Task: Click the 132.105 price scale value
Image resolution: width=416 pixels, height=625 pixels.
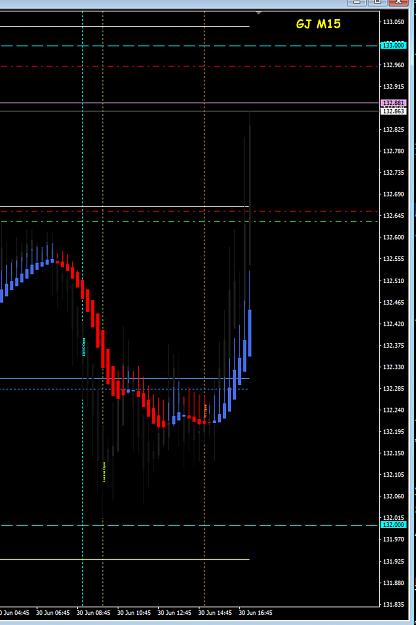Action: pos(393,474)
